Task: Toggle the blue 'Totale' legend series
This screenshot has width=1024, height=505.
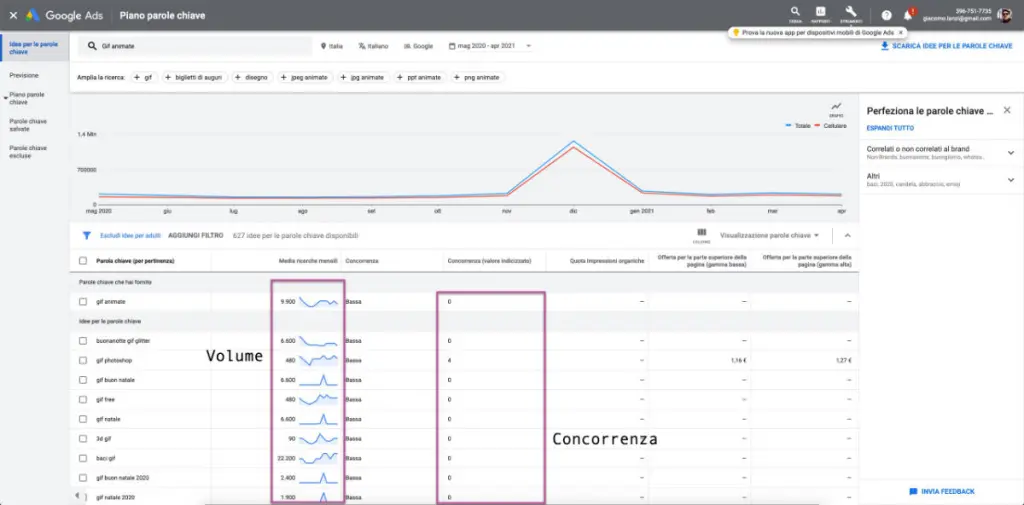Action: (x=798, y=125)
